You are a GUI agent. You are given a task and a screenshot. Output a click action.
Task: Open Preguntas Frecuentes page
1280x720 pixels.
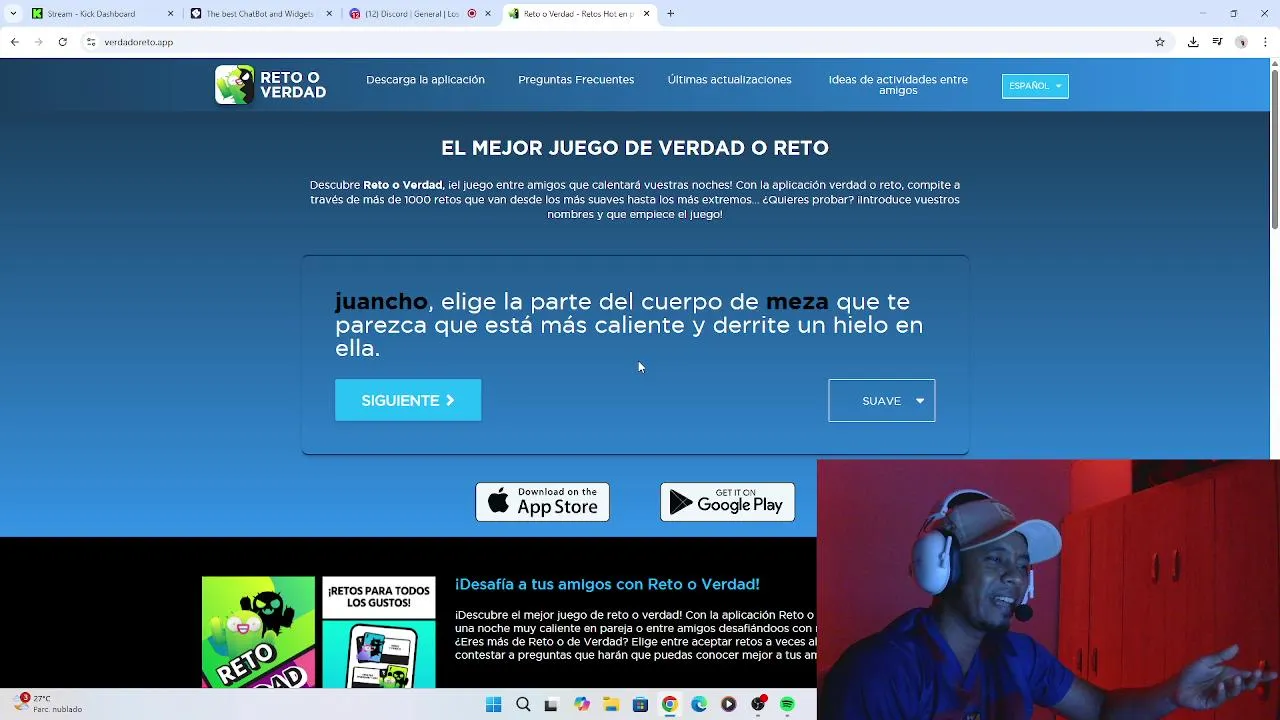click(576, 80)
